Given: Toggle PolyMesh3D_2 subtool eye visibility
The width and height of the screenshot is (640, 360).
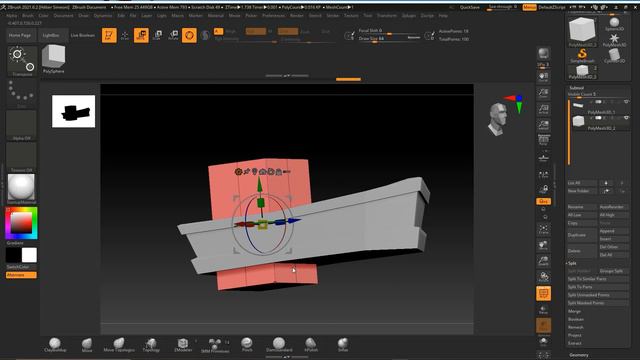Looking at the screenshot, I should [x=626, y=118].
